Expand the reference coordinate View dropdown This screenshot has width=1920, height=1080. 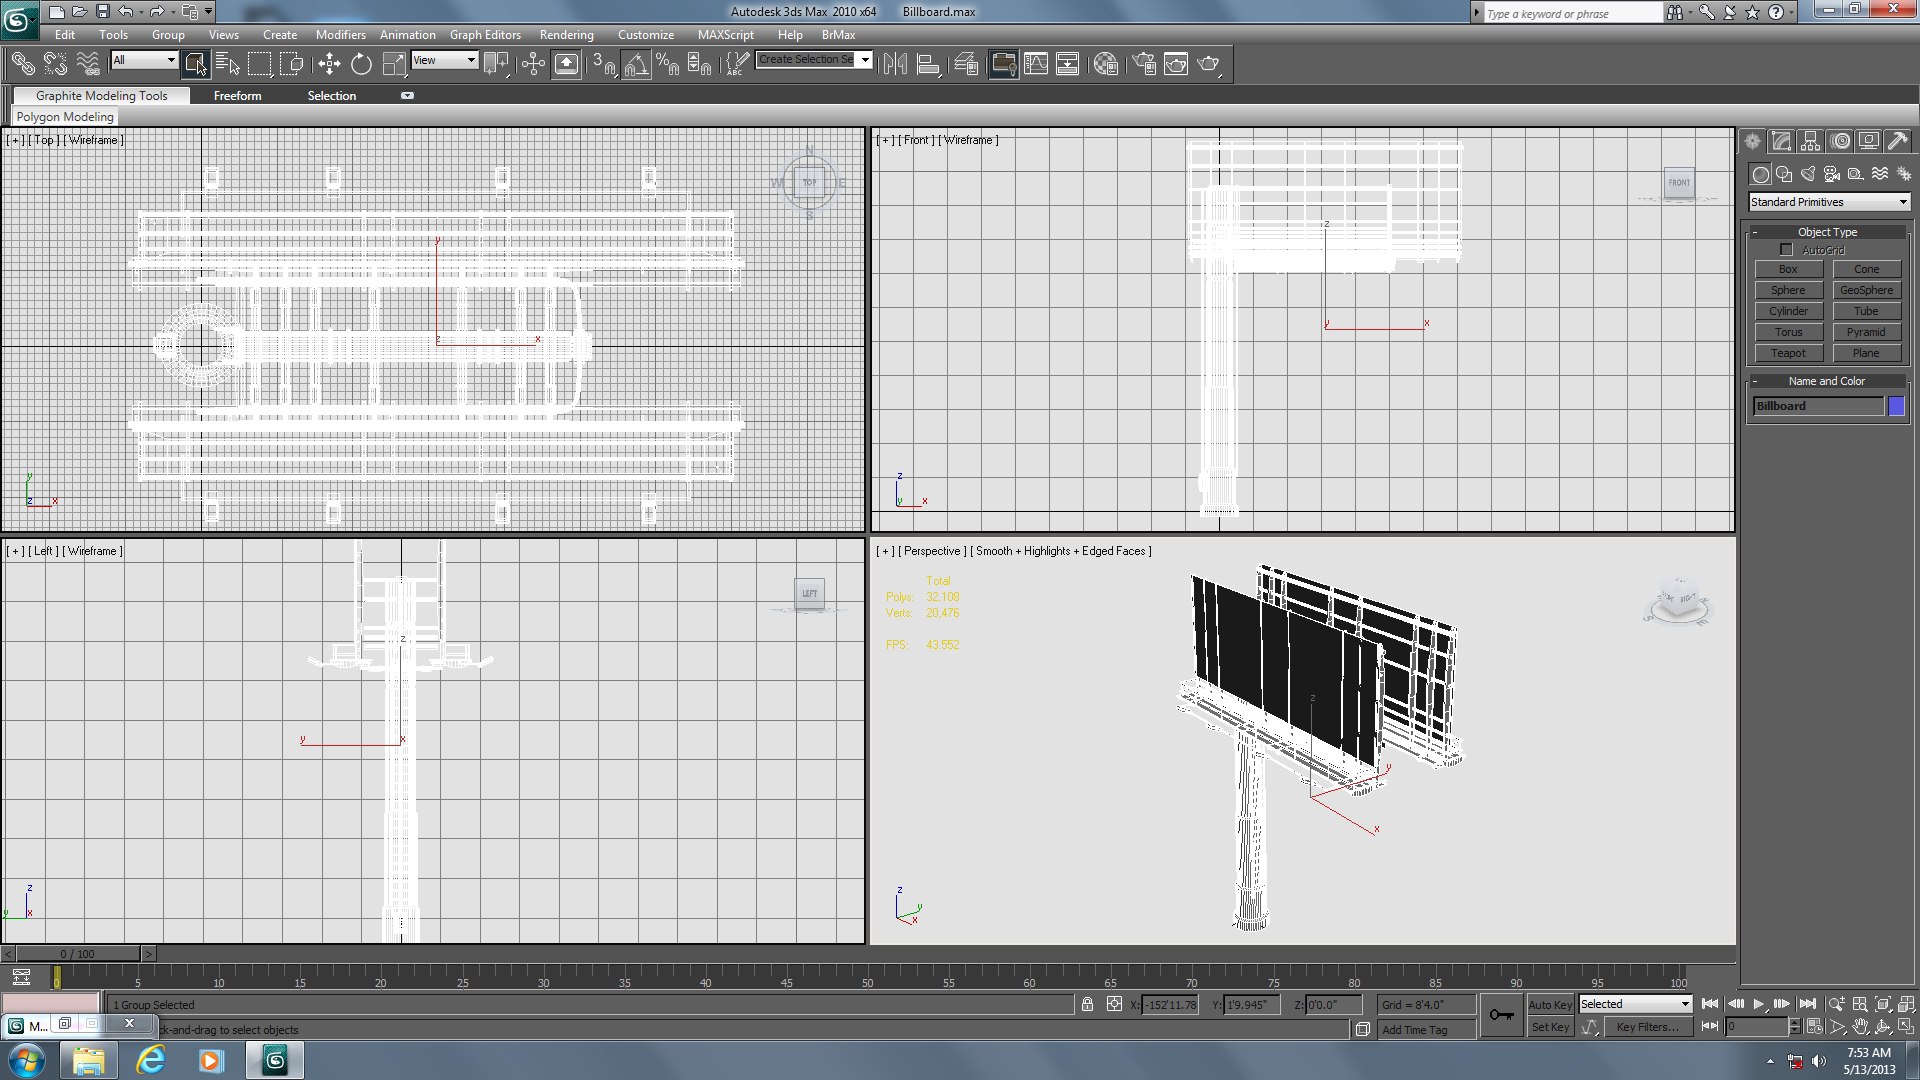click(444, 60)
